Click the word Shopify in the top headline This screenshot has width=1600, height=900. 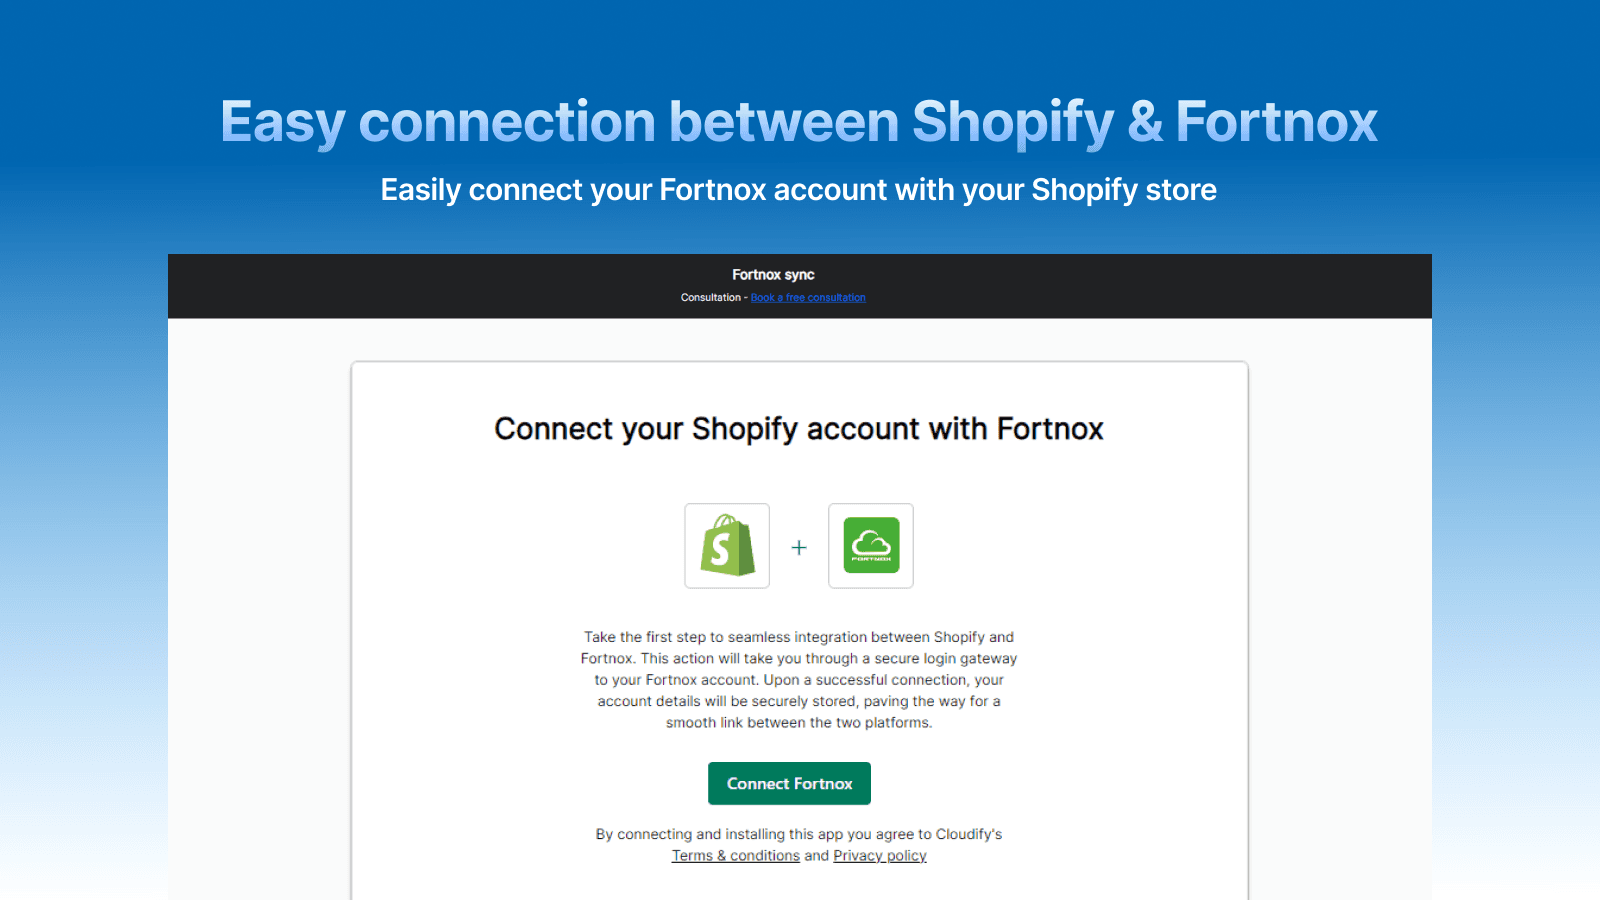point(1012,122)
